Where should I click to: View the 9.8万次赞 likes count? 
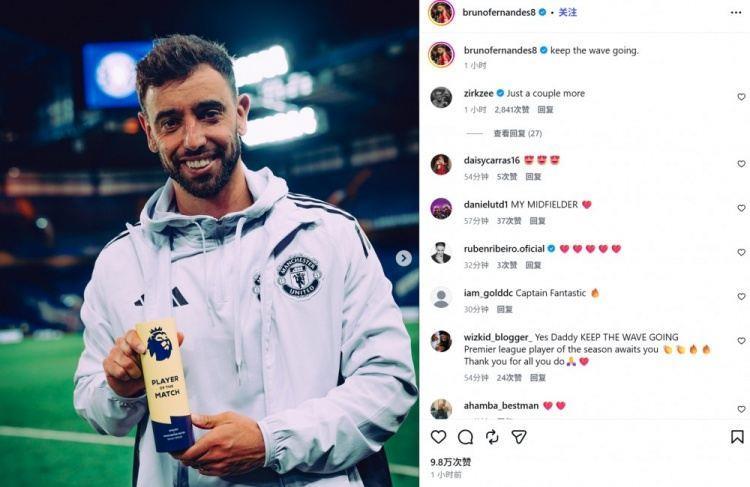pyautogui.click(x=451, y=462)
